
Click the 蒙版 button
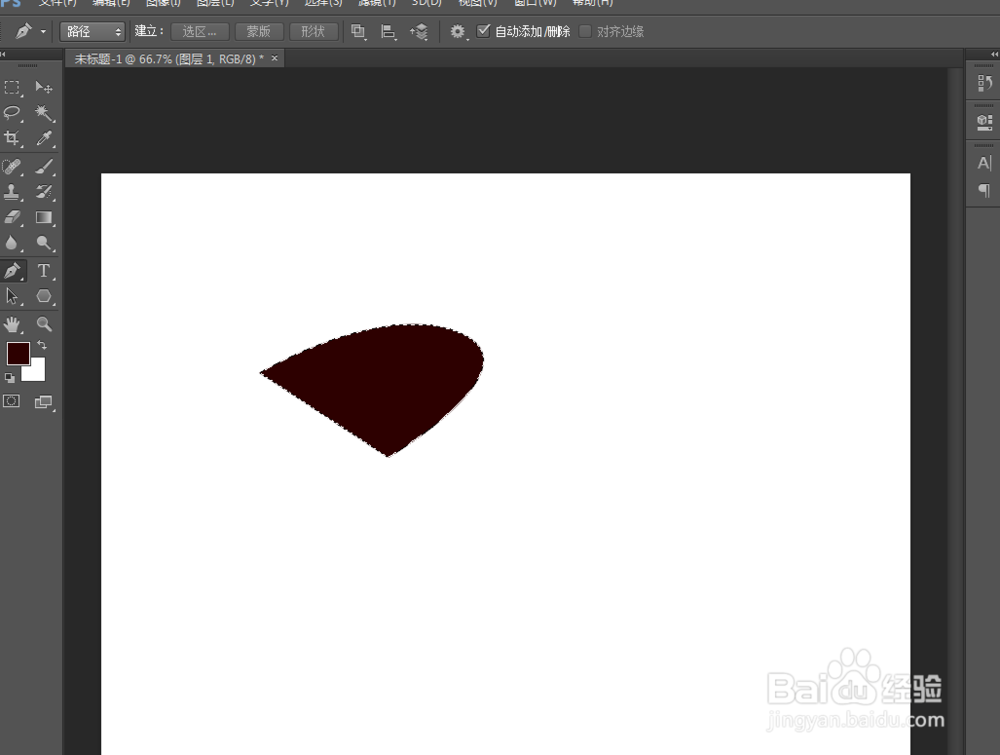[x=259, y=31]
